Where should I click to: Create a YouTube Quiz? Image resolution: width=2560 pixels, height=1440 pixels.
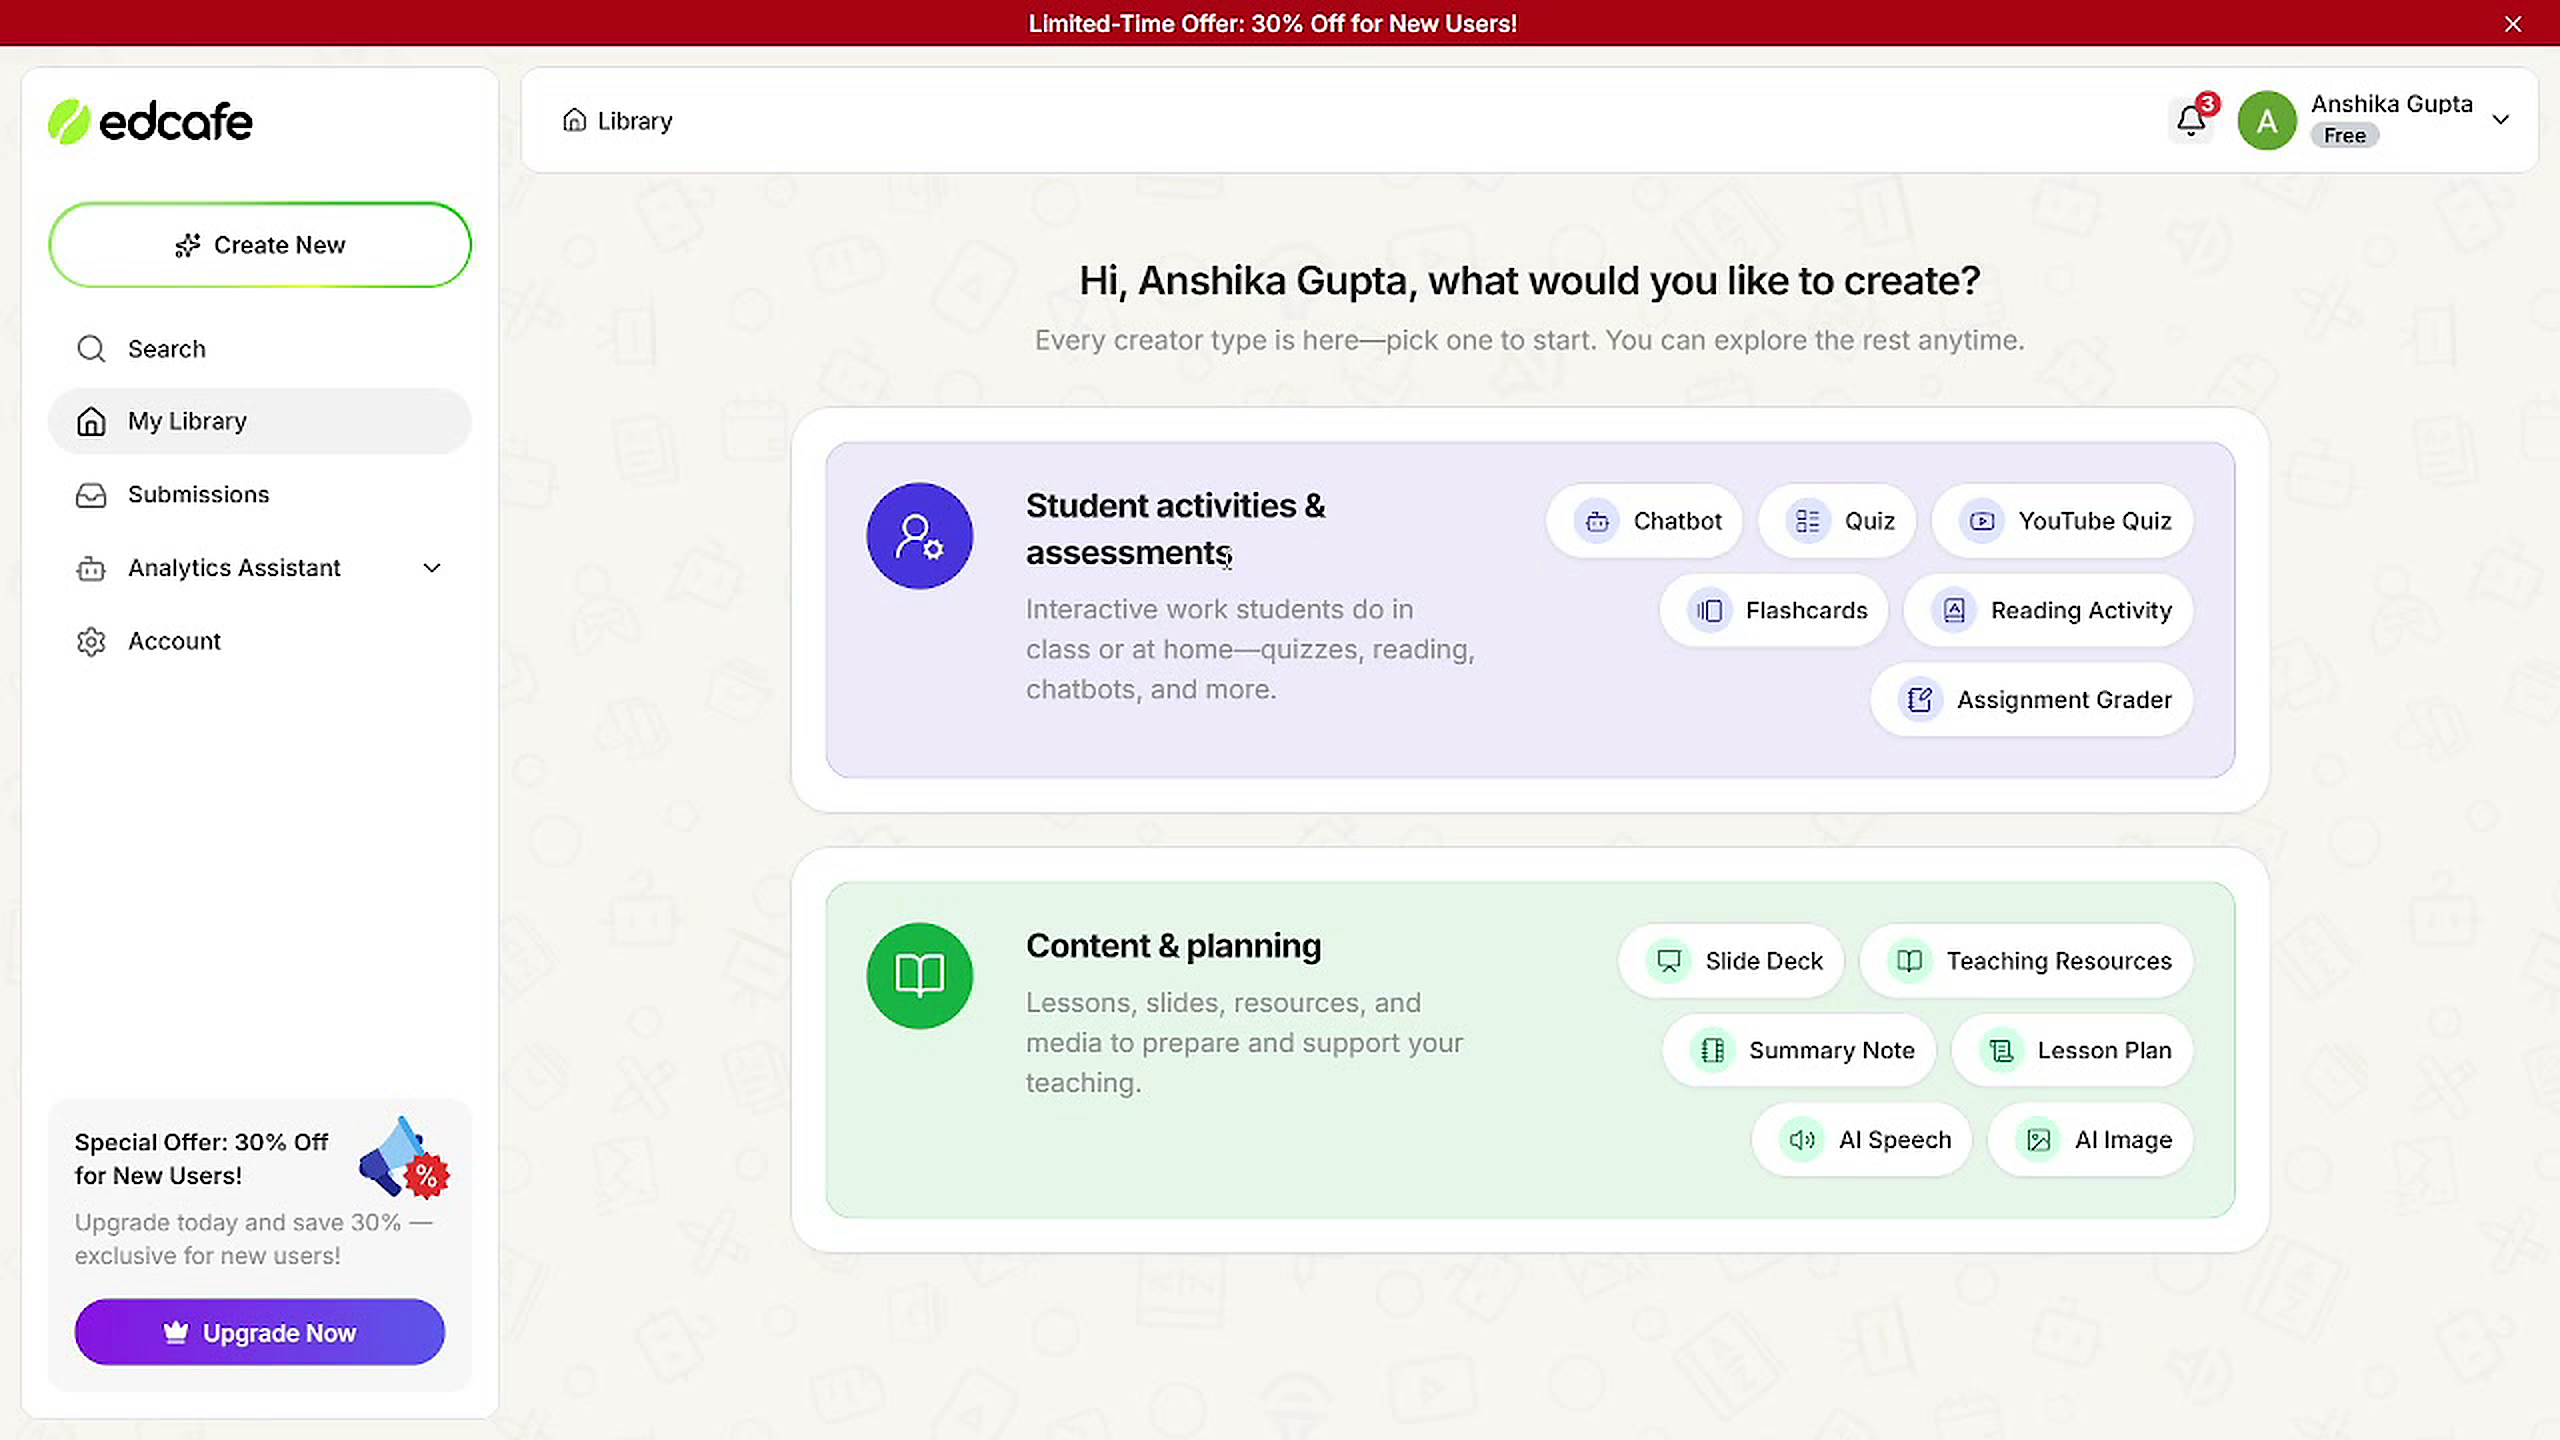click(x=2062, y=521)
